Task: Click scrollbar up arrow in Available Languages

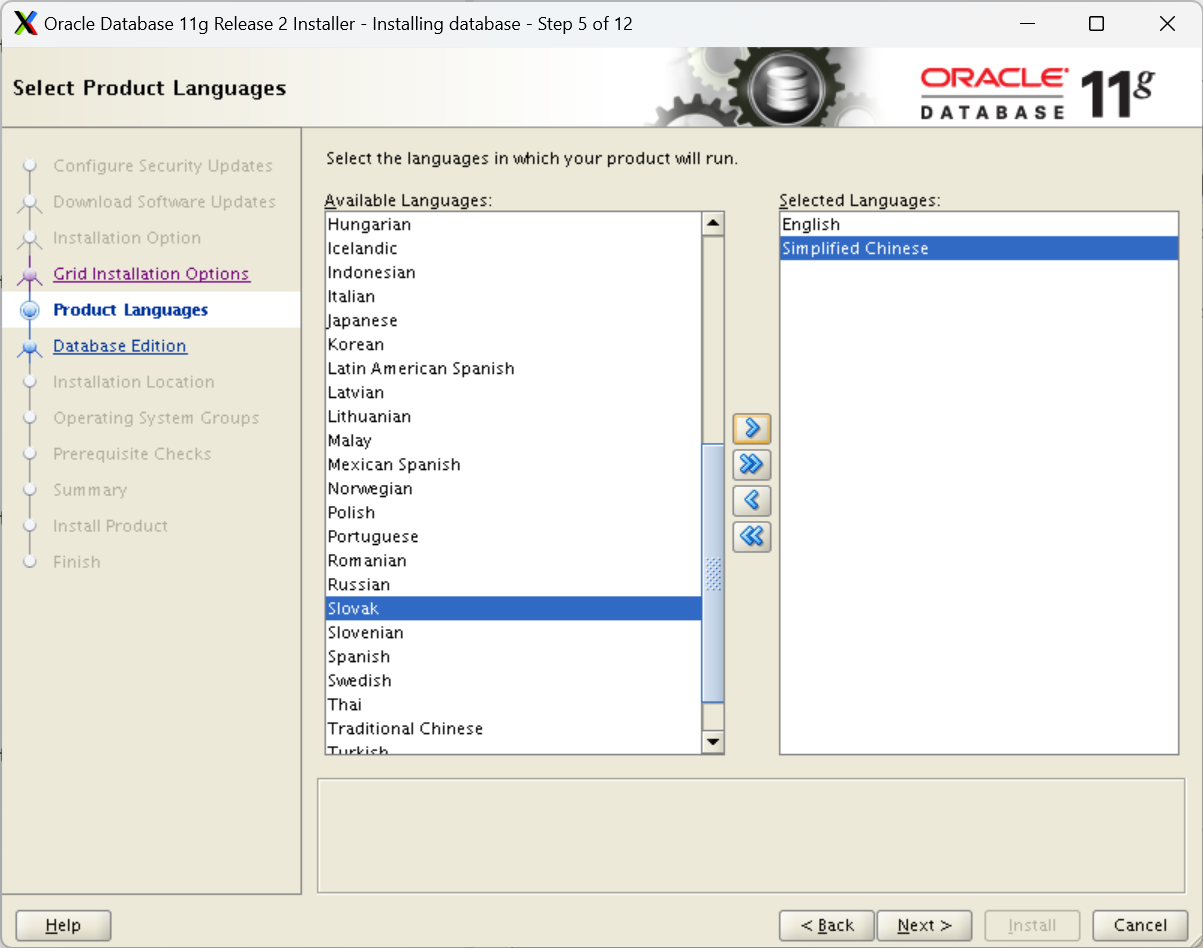Action: (x=713, y=224)
